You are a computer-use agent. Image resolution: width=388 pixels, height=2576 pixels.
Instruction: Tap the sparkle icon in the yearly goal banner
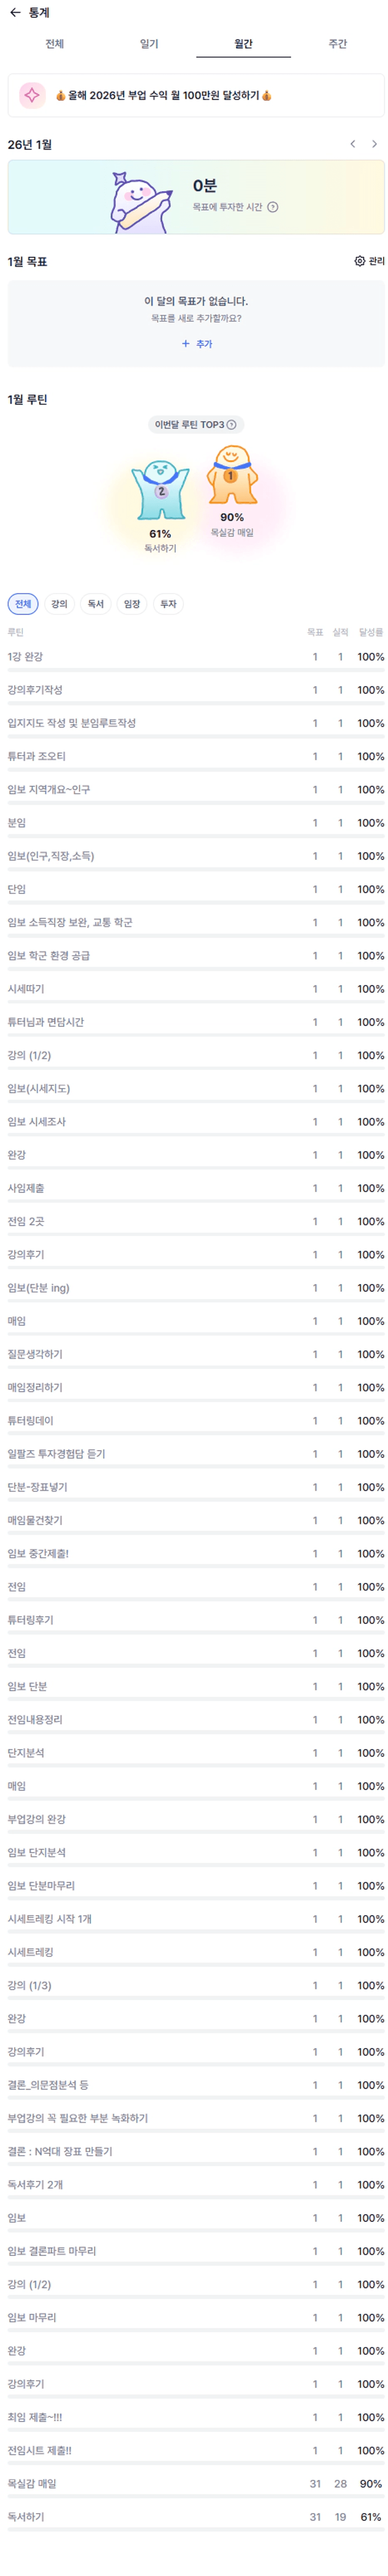click(32, 95)
